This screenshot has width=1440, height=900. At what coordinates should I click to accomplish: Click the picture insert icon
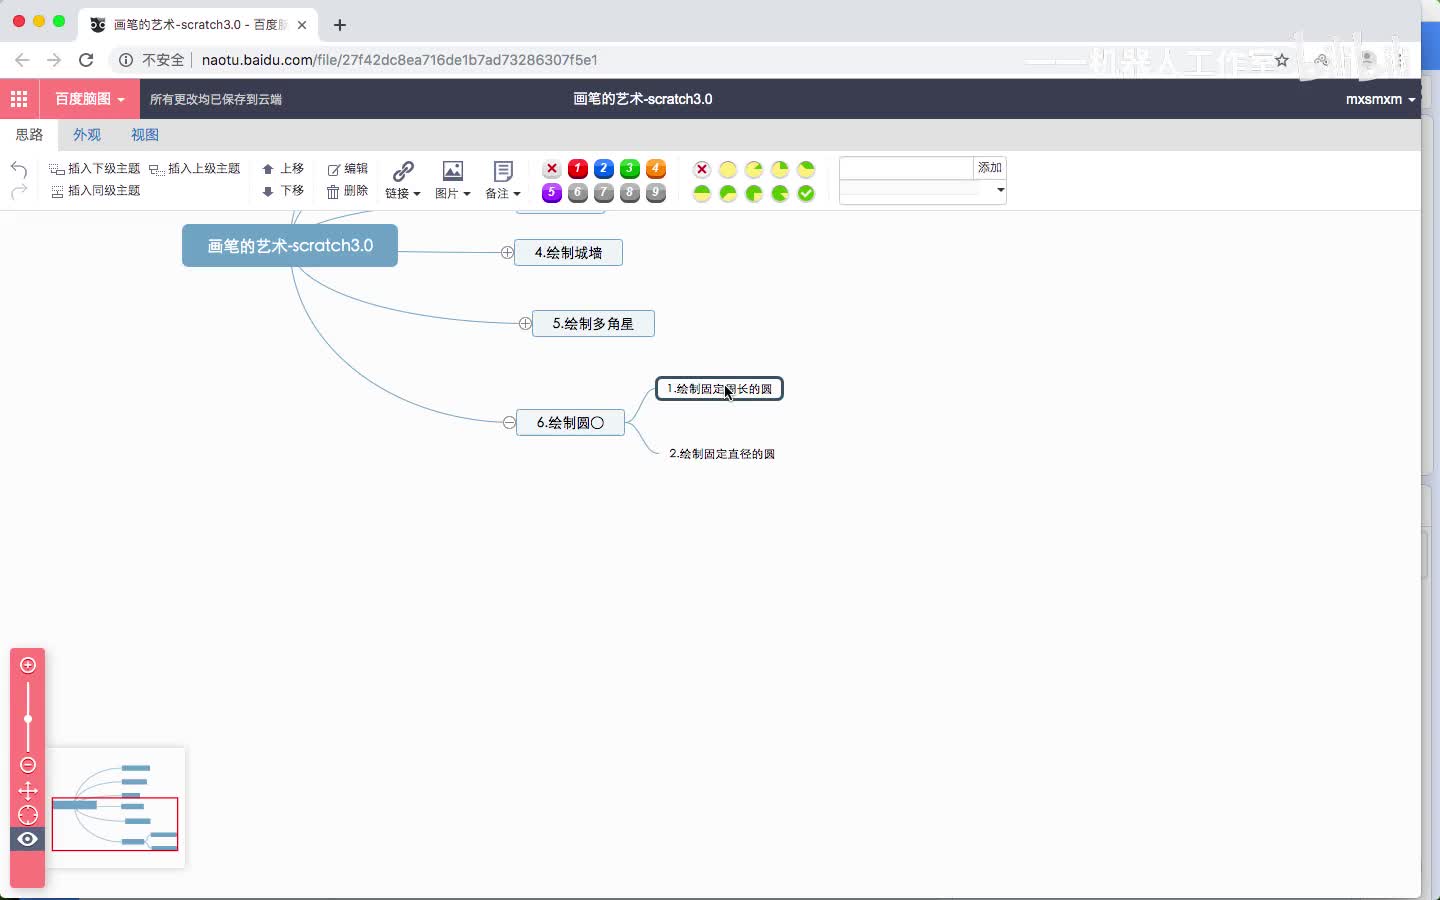point(453,171)
